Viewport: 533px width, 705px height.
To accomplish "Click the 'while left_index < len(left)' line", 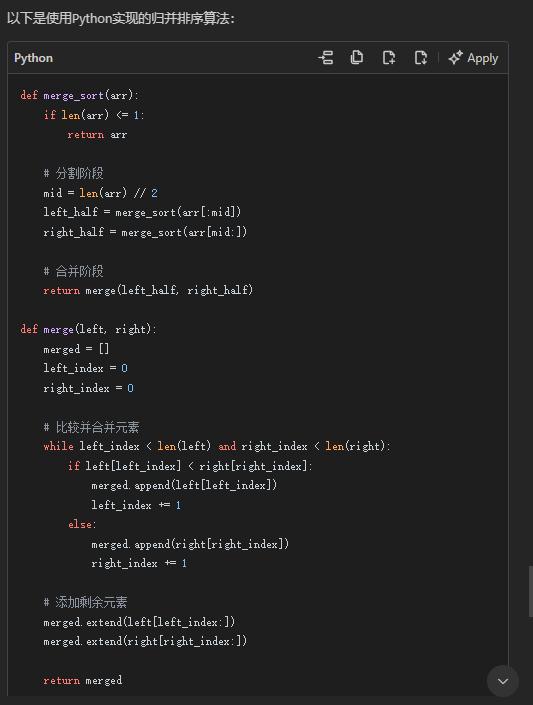I will pos(217,446).
